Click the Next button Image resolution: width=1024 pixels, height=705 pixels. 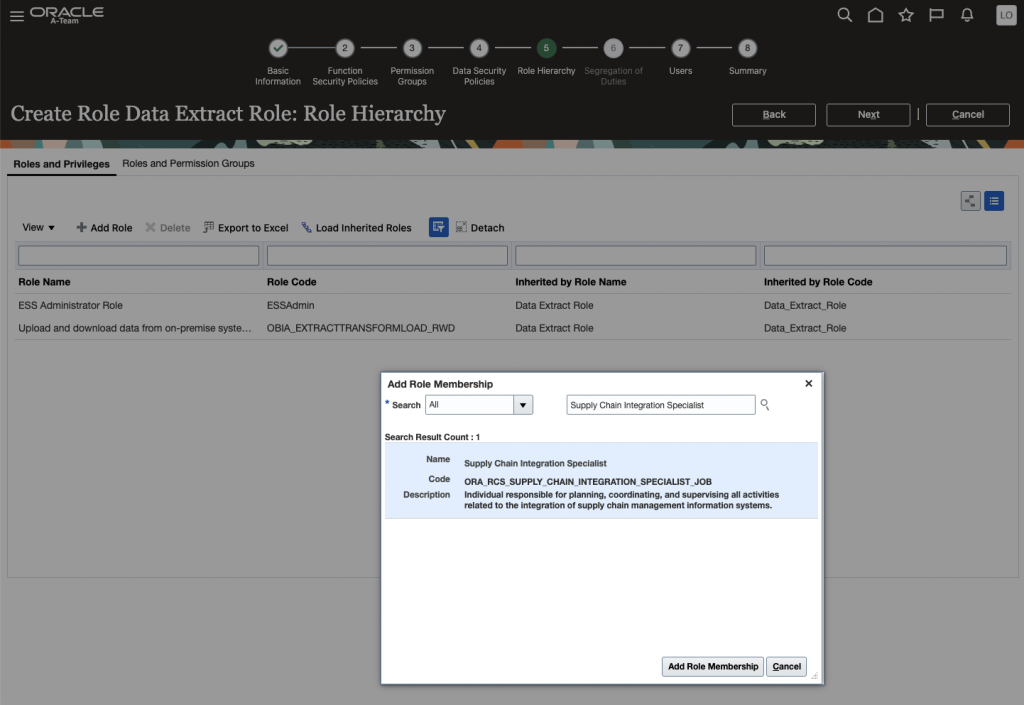point(868,114)
